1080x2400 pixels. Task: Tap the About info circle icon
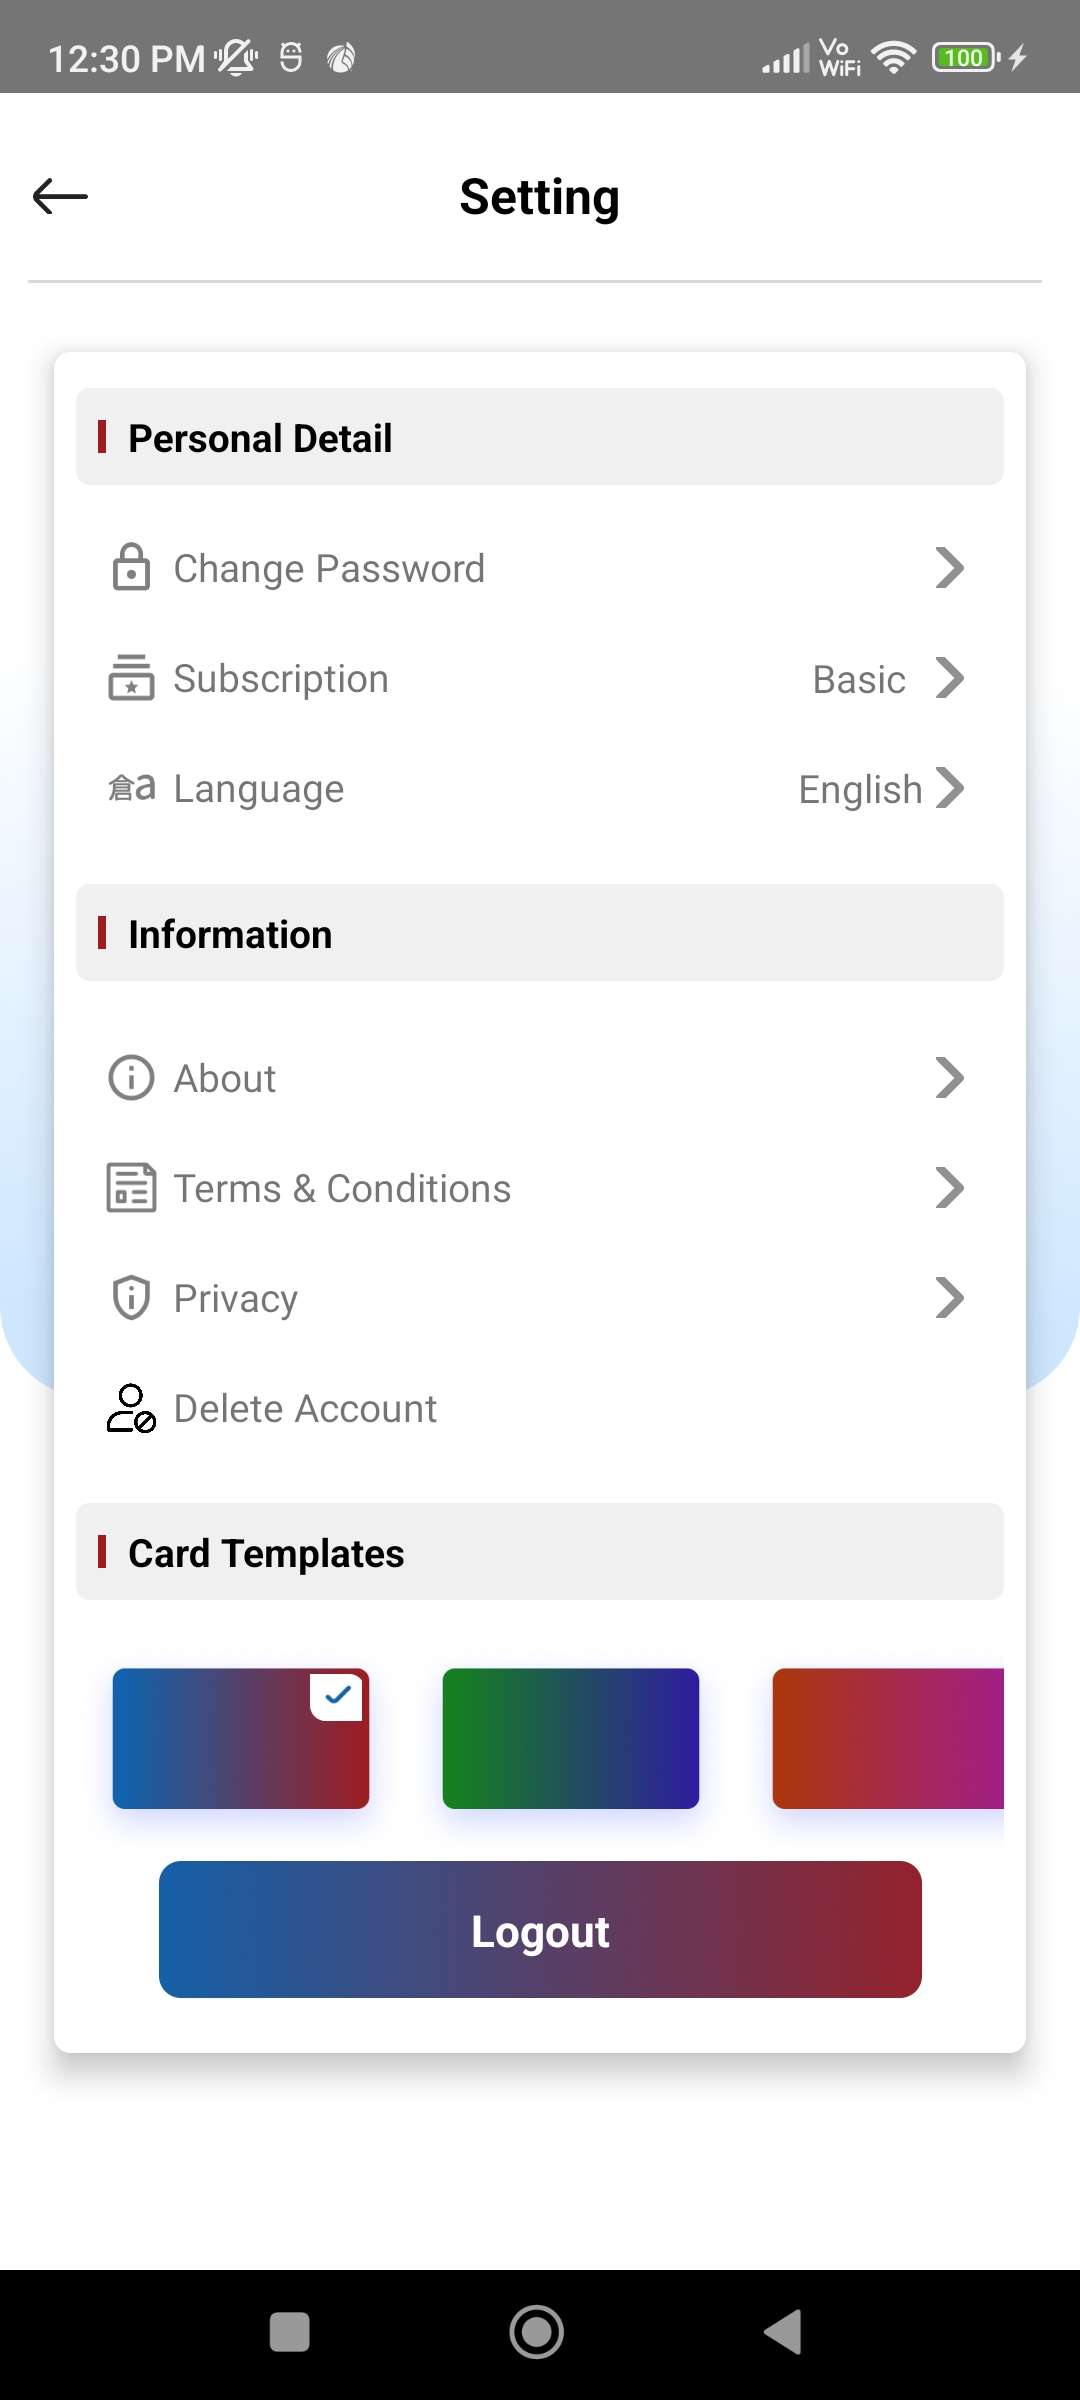(131, 1078)
